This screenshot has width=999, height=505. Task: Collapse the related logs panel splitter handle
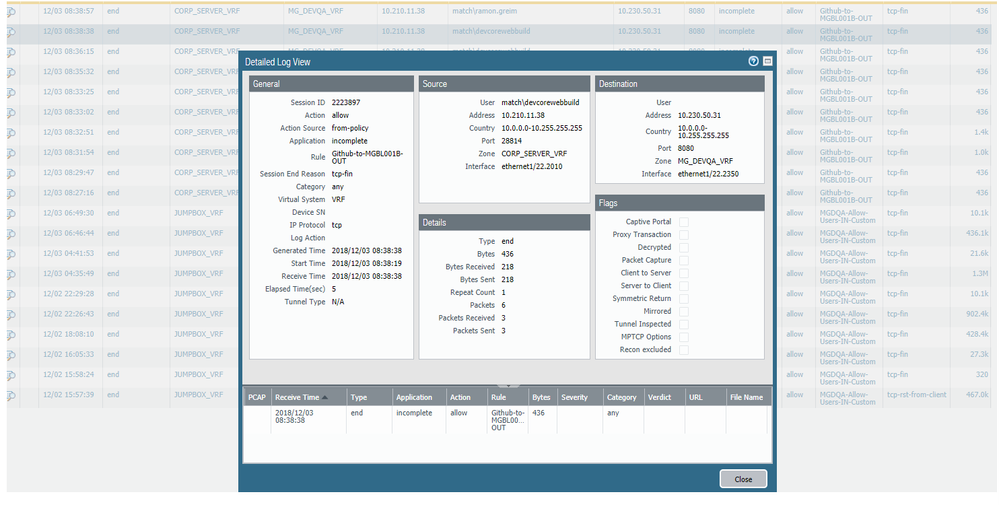(x=508, y=384)
